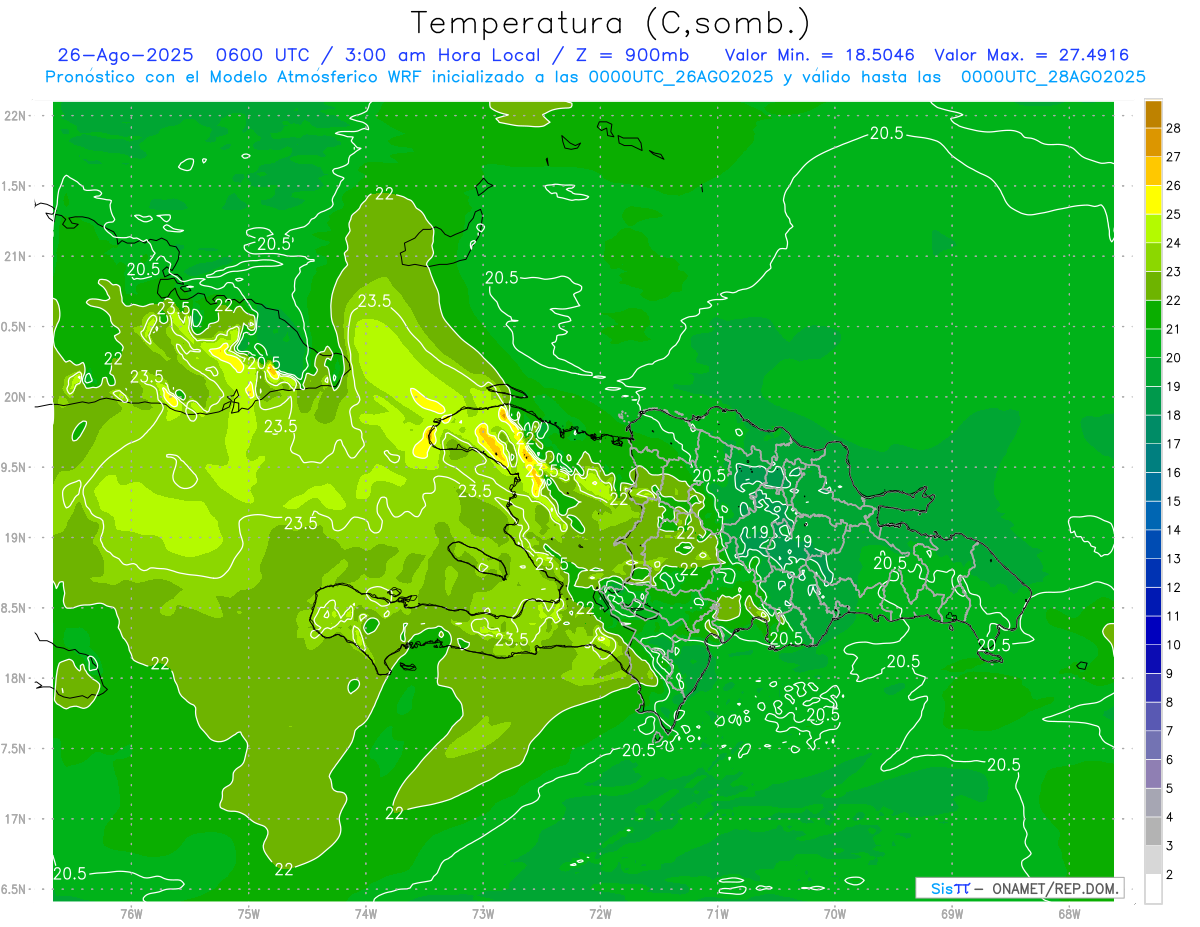
Task: Click the '18N' latitude axis label
Action: click(x=16, y=678)
